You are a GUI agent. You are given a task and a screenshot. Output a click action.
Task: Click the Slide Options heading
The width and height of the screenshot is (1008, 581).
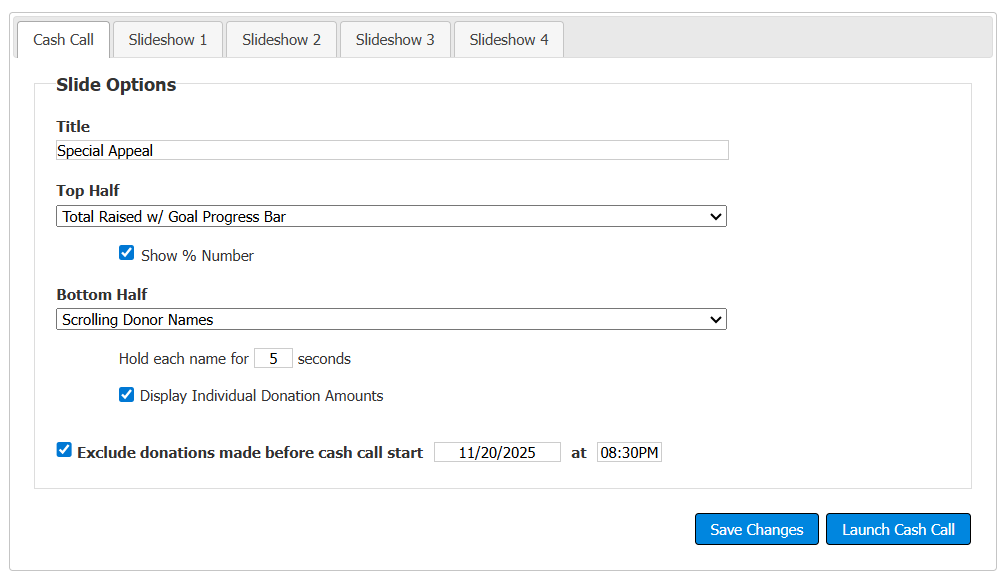point(116,85)
